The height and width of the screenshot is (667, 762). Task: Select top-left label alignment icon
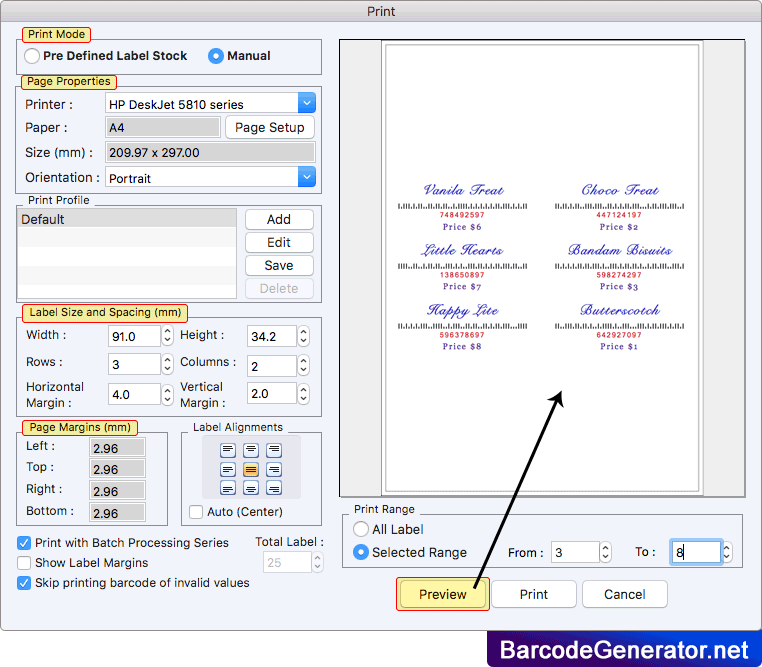(228, 450)
